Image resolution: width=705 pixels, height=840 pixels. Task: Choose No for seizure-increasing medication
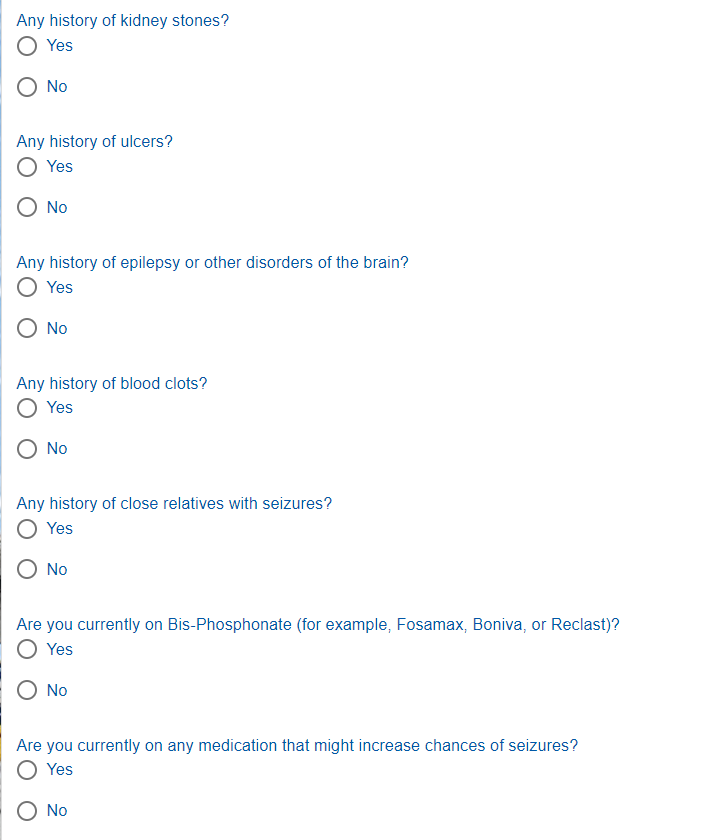28,811
